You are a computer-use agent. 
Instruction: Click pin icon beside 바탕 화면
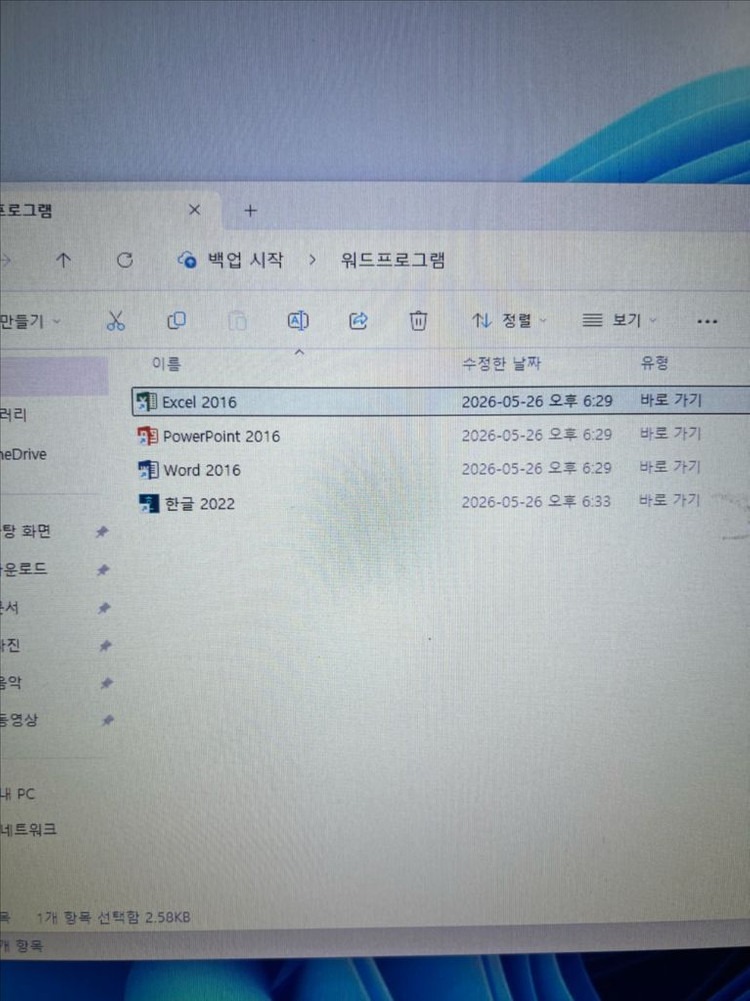click(x=101, y=532)
